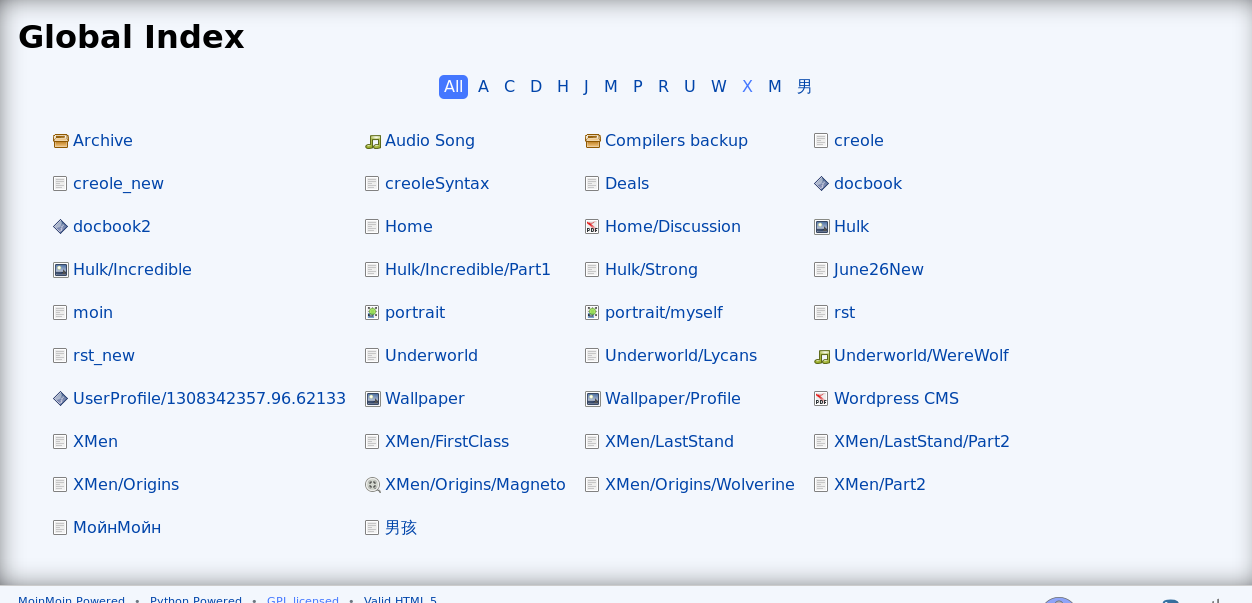The width and height of the screenshot is (1252, 603).
Task: Open the UserProfile/1308342357.96.62133 page
Action: 209,399
